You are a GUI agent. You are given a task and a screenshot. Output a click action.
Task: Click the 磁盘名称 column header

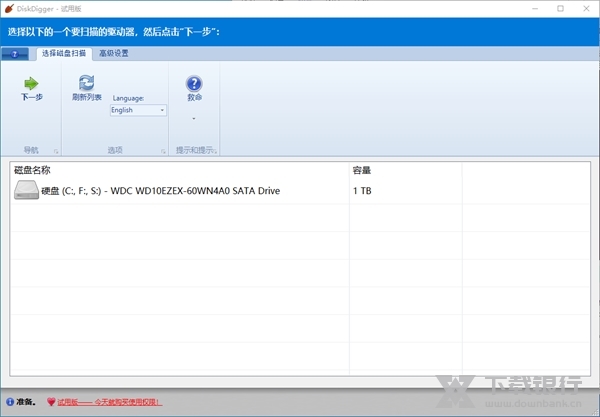coord(32,170)
